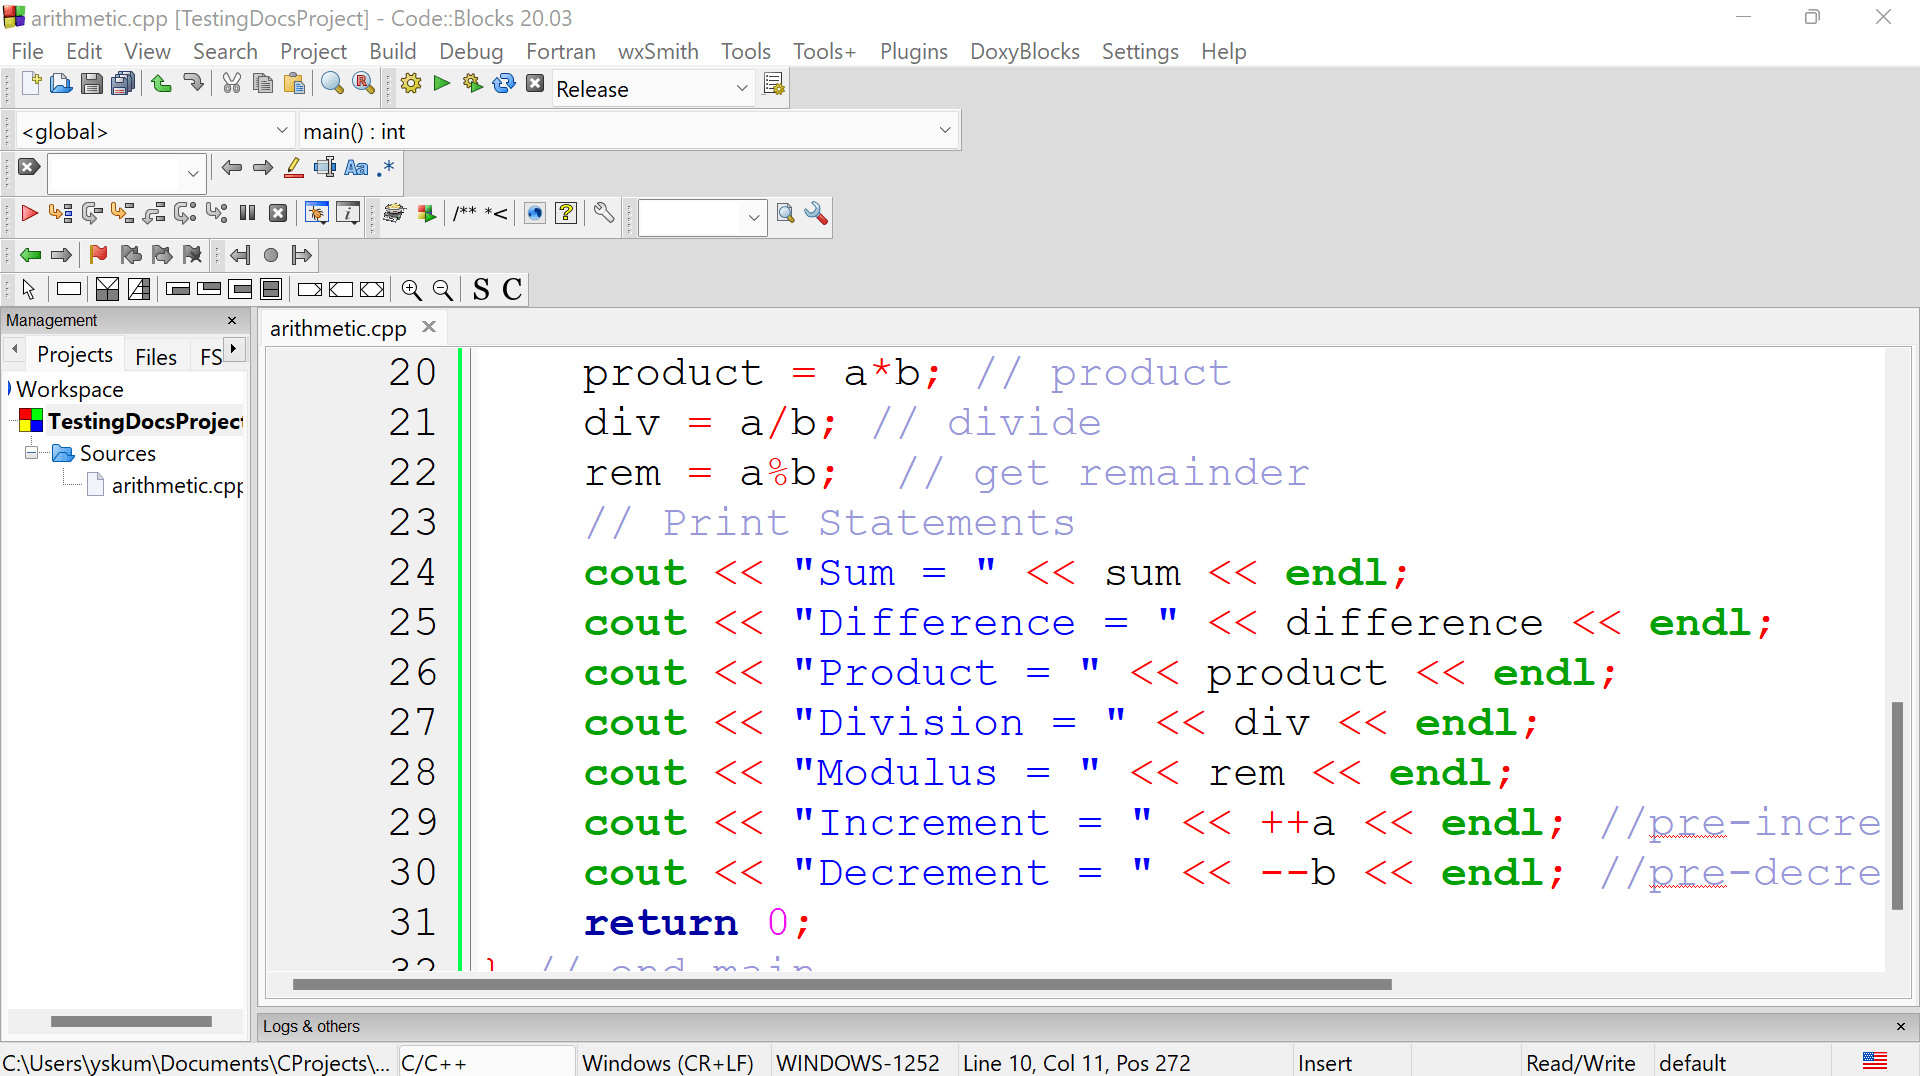Open the Release build target dropdown
The image size is (1920, 1076).
coord(741,88)
